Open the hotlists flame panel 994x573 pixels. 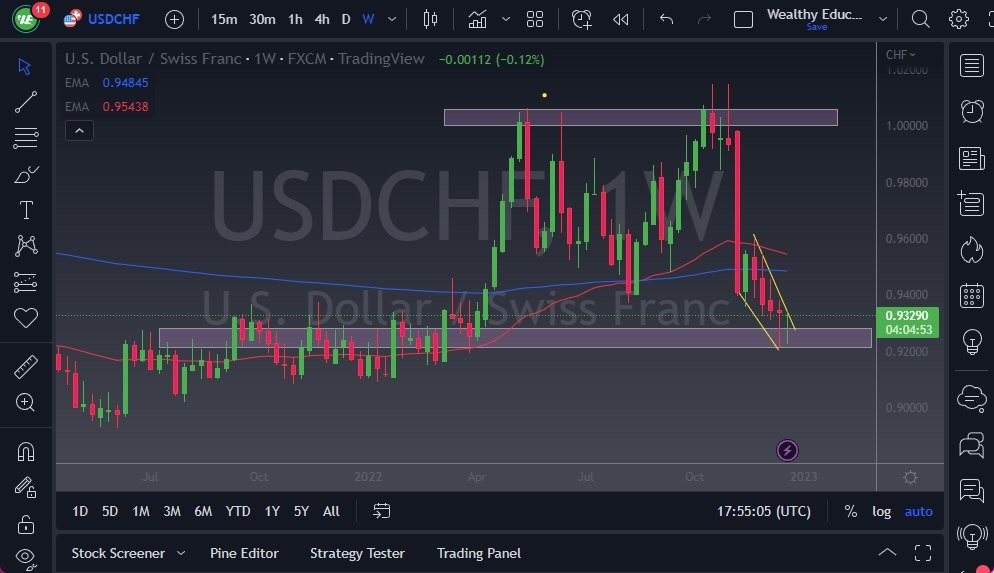click(971, 250)
